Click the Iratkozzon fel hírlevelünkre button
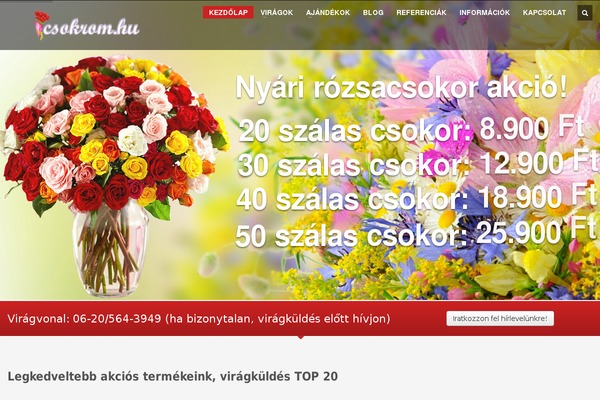Screen dimensions: 600x400 [x=500, y=318]
